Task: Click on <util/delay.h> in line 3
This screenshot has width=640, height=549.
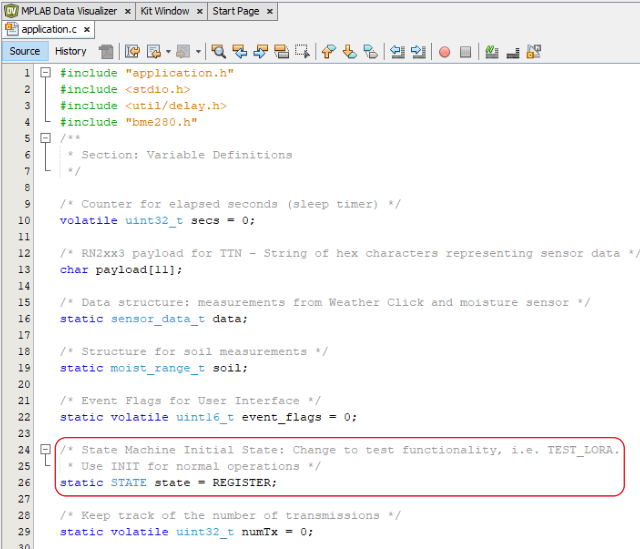Action: click(x=176, y=106)
